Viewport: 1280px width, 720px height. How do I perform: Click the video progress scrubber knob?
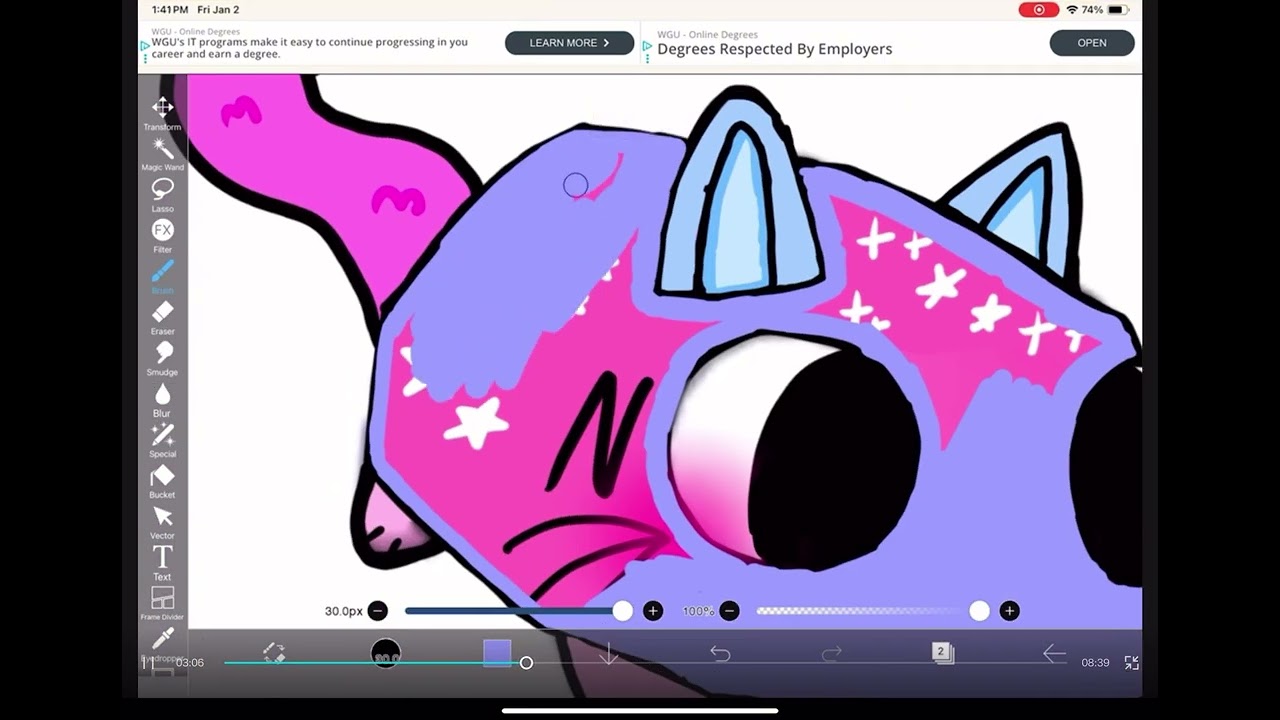point(526,663)
